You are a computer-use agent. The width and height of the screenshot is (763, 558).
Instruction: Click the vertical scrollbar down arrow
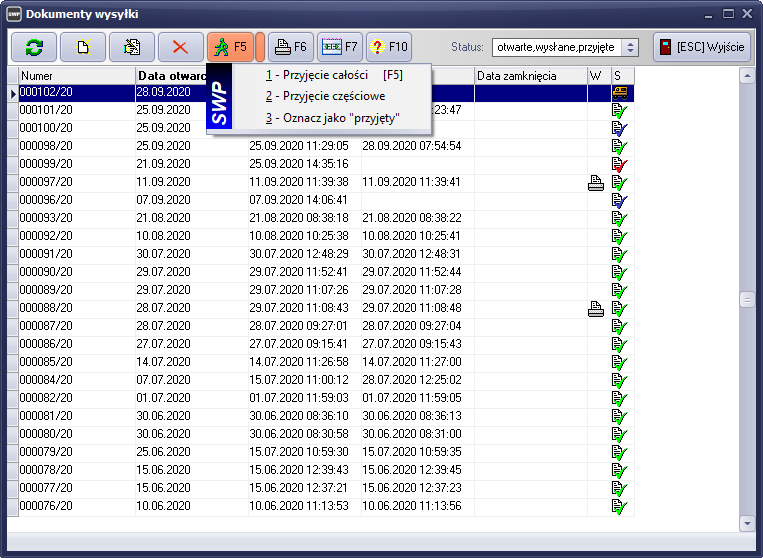[746, 523]
